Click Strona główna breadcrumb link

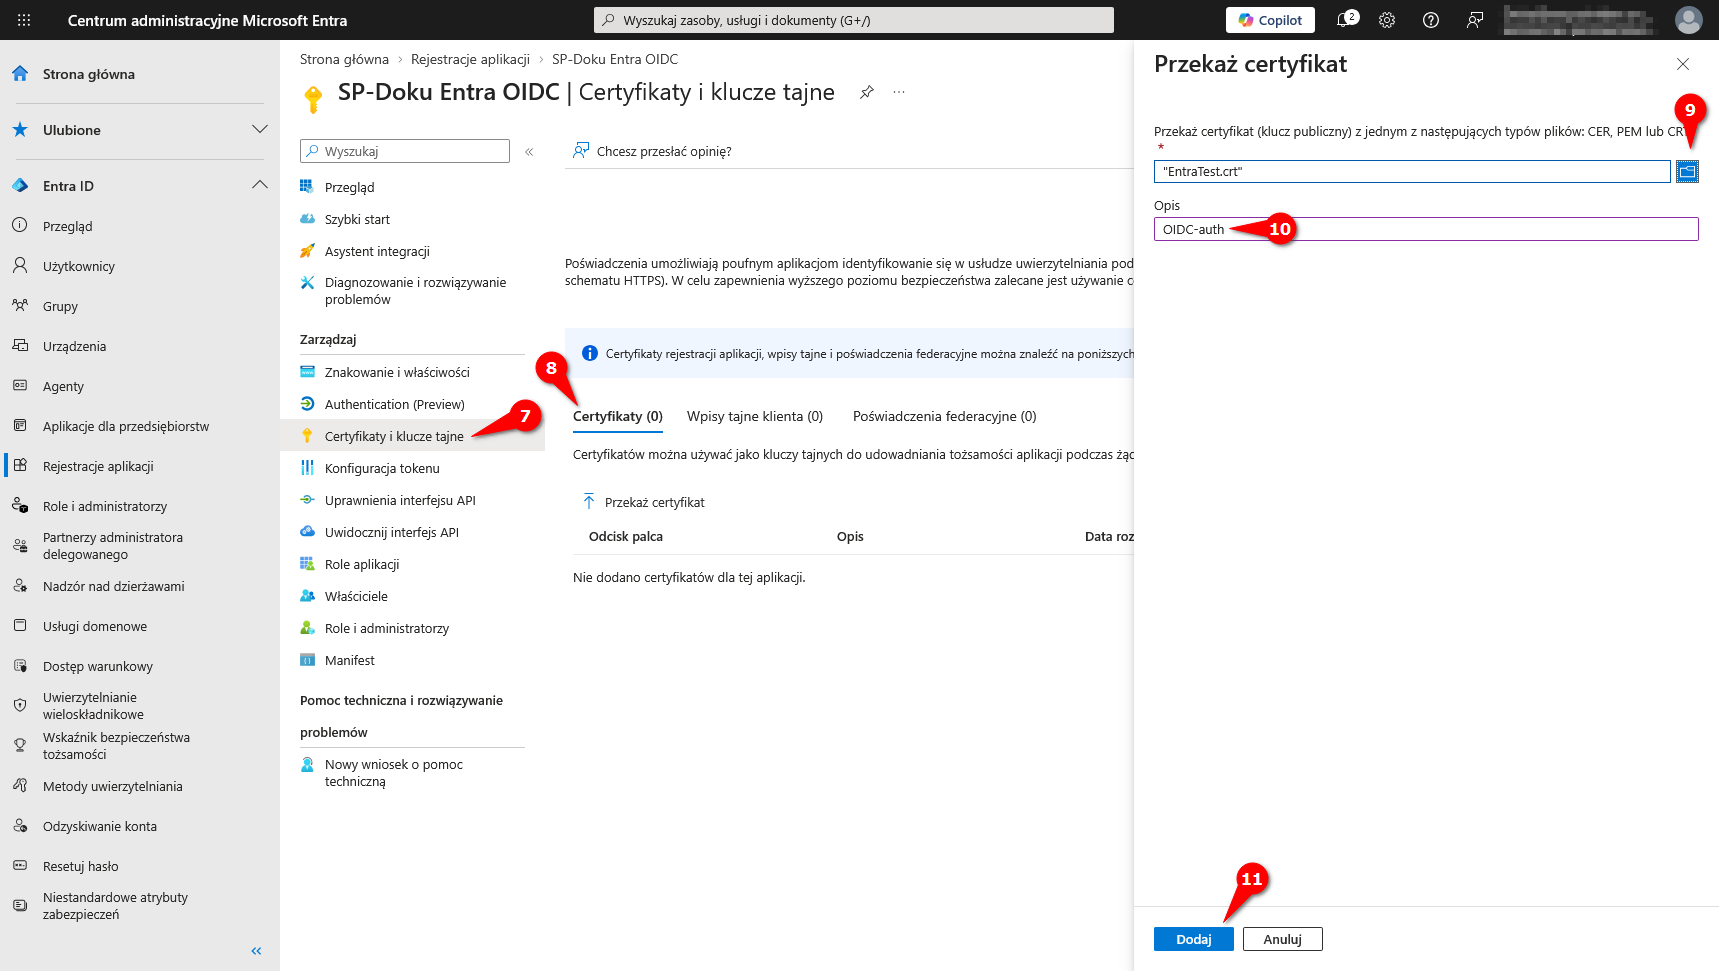pyautogui.click(x=344, y=59)
